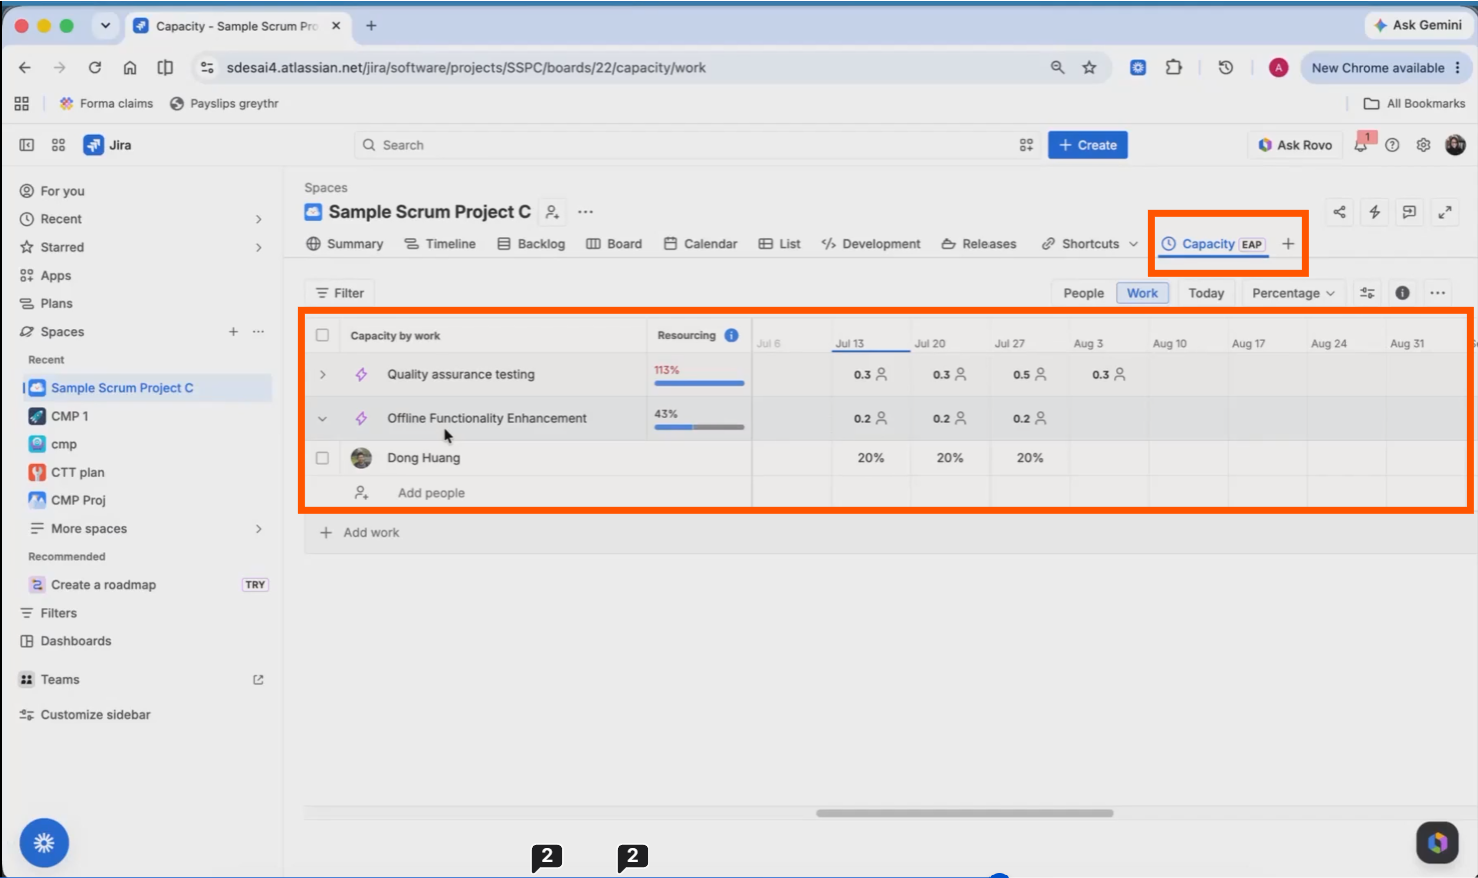Open notifications bell icon
The height and width of the screenshot is (878, 1478).
(1361, 145)
